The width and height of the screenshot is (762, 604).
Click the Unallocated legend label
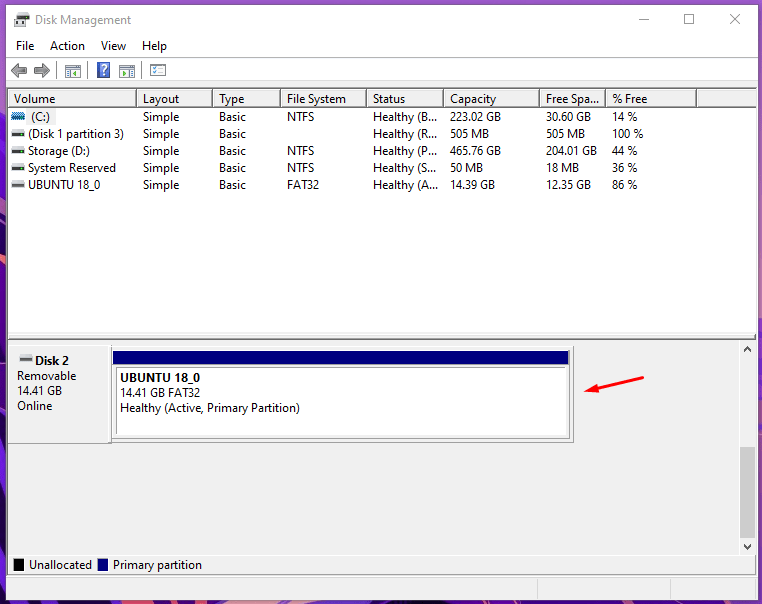(x=60, y=565)
